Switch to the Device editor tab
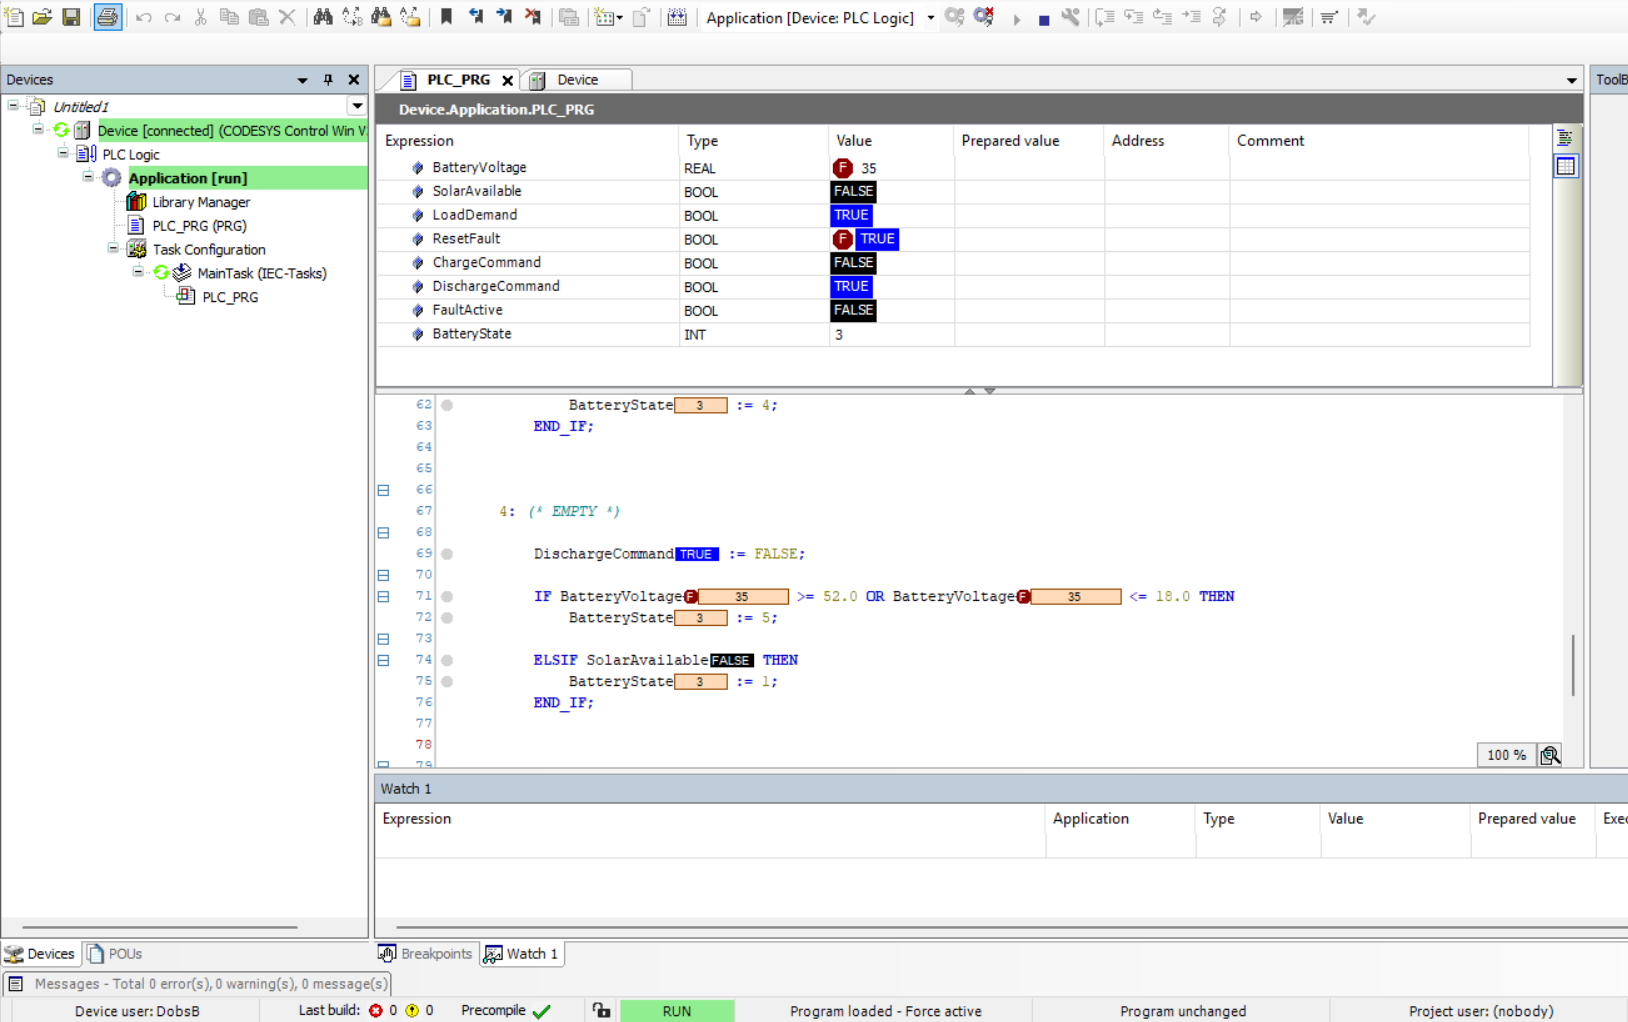The image size is (1628, 1022). click(x=577, y=80)
